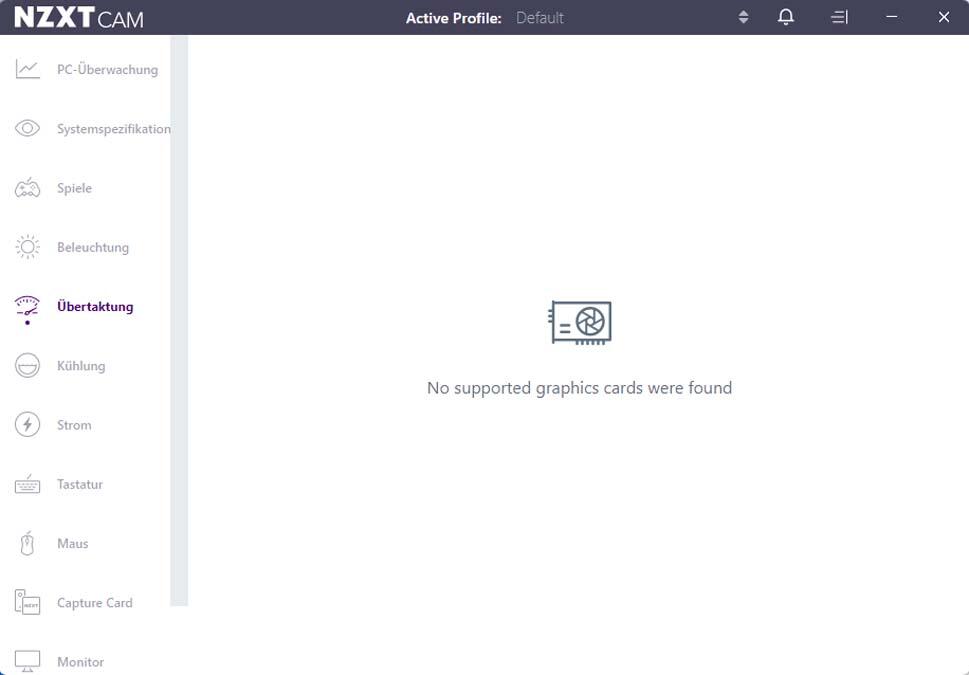Minimize the NZXT CAM window
The width and height of the screenshot is (969, 675).
[x=891, y=17]
